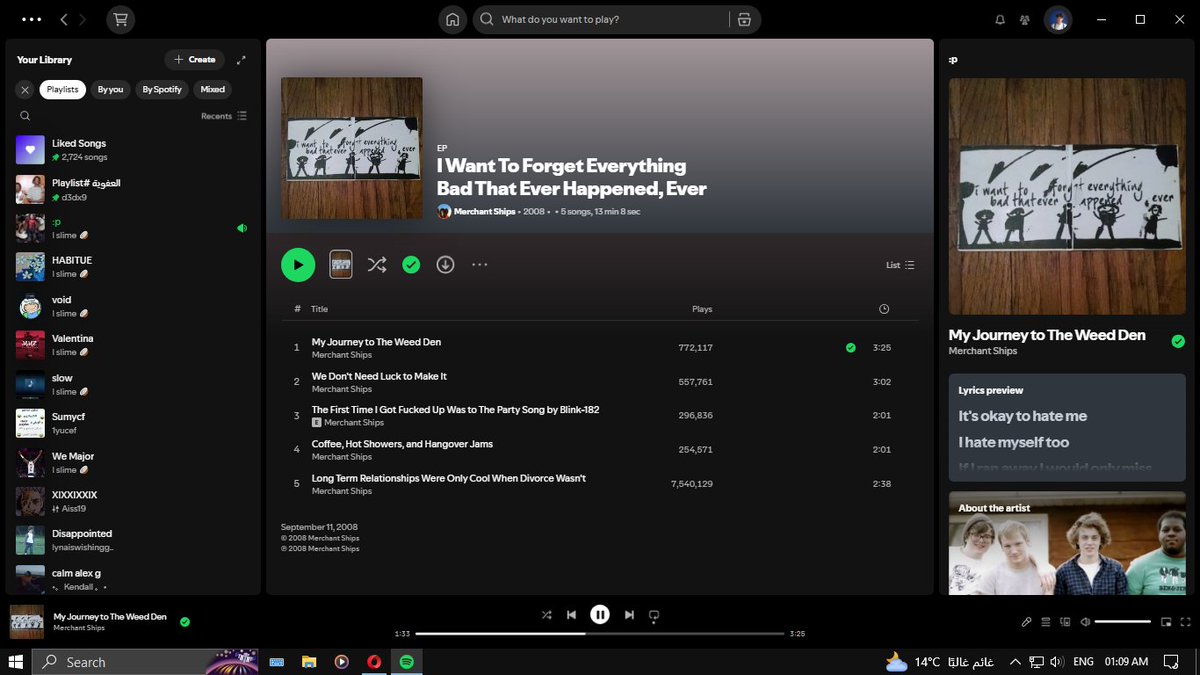Go back with the left arrow
The image size is (1200, 675).
coord(64,19)
